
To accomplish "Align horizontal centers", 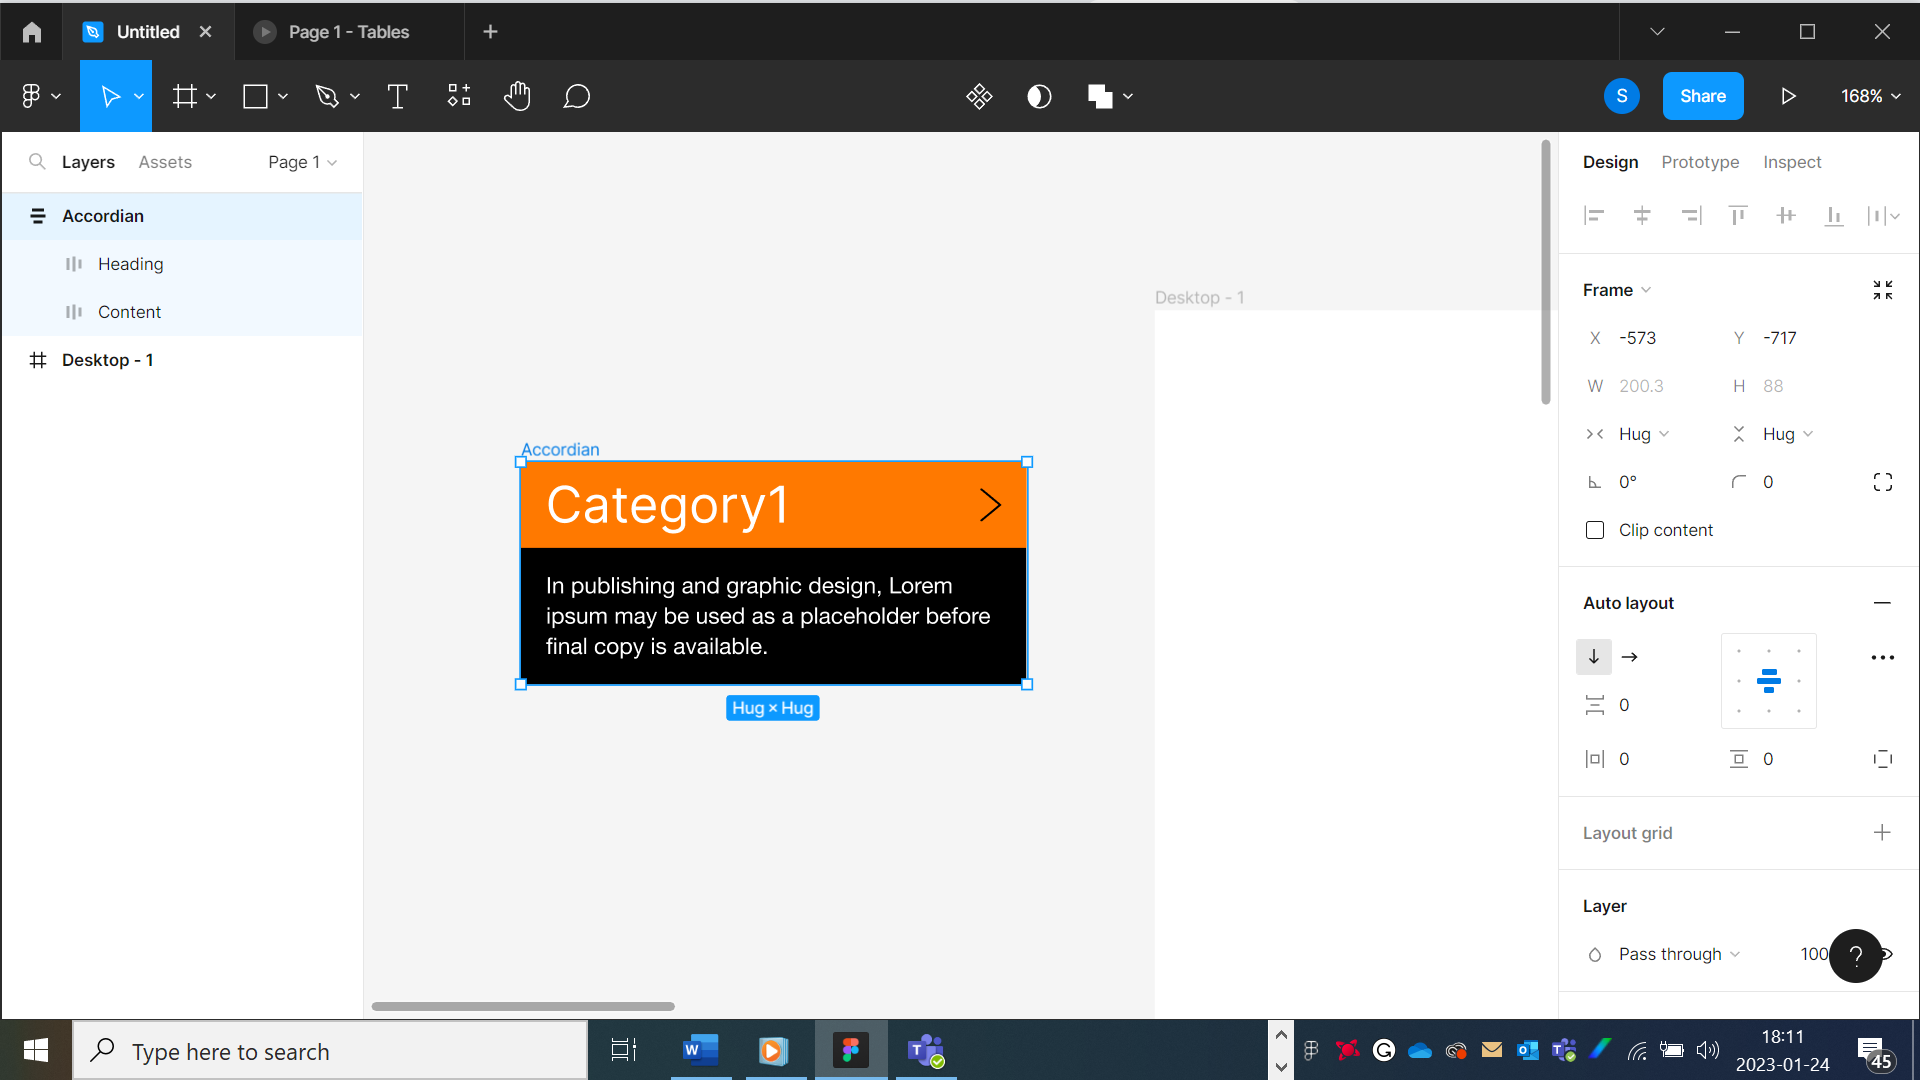I will [x=1642, y=215].
